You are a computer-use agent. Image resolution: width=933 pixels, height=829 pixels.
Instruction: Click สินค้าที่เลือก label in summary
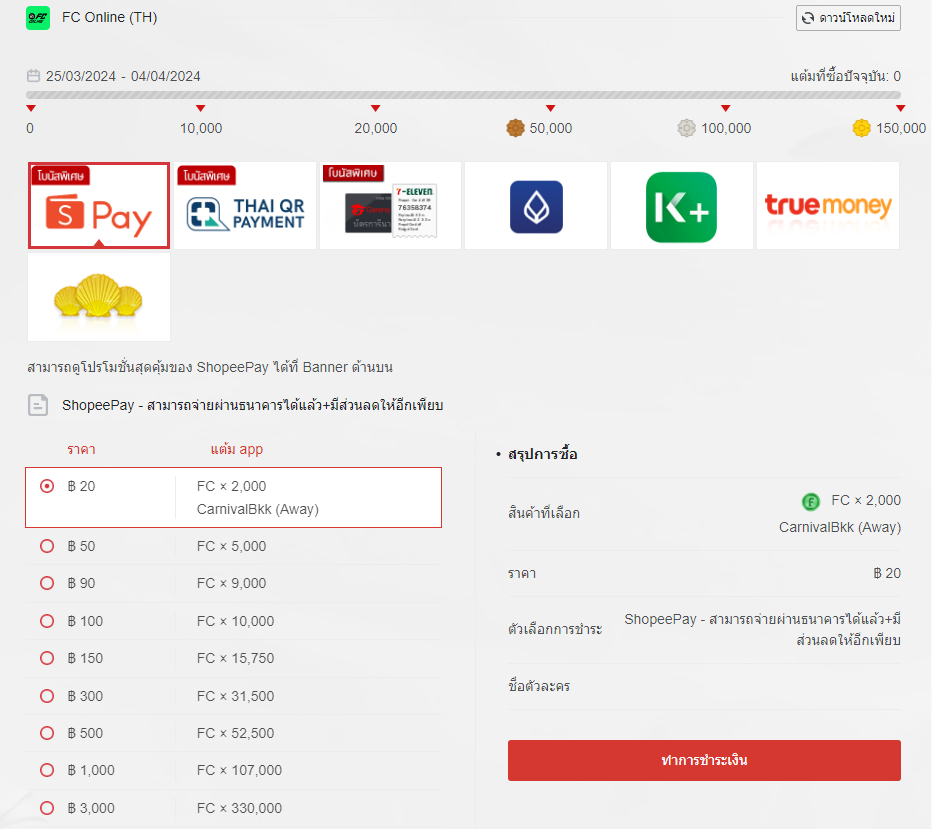pos(543,513)
